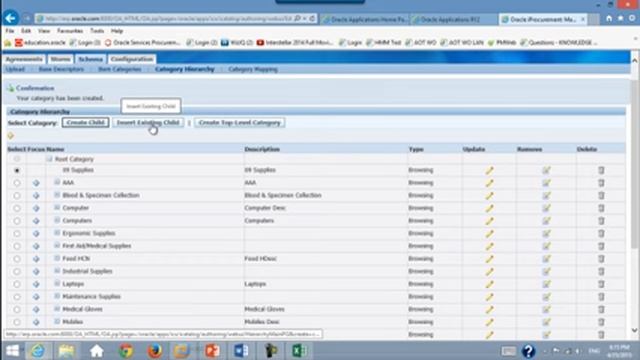Click the update pencil for 09 Supplies
The height and width of the screenshot is (360, 640).
point(489,170)
